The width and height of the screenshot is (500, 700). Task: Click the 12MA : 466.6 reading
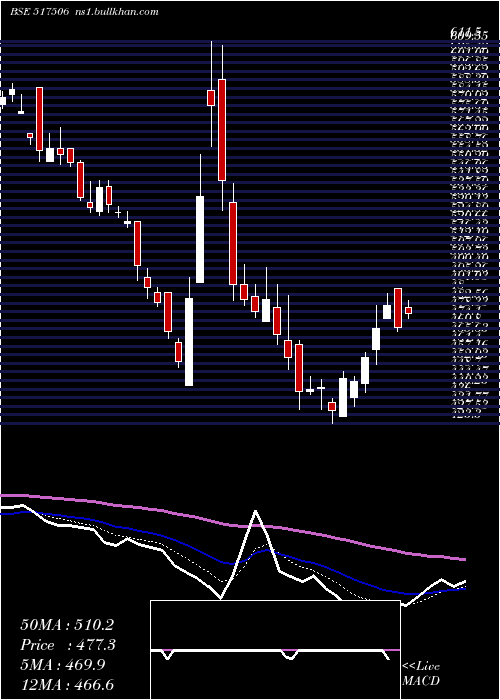pos(67,684)
